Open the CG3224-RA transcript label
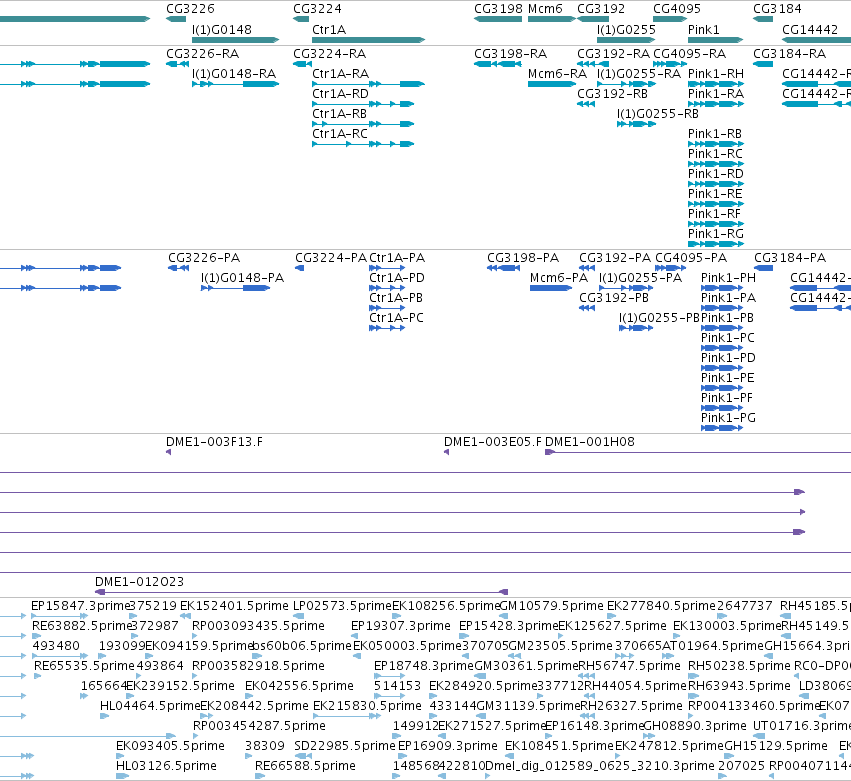The image size is (851, 781). point(329,53)
